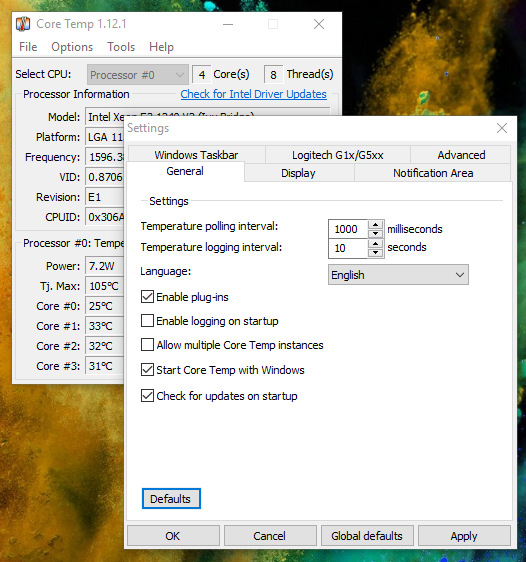Image resolution: width=526 pixels, height=562 pixels.
Task: Click the Cancel button
Action: pyautogui.click(x=271, y=536)
